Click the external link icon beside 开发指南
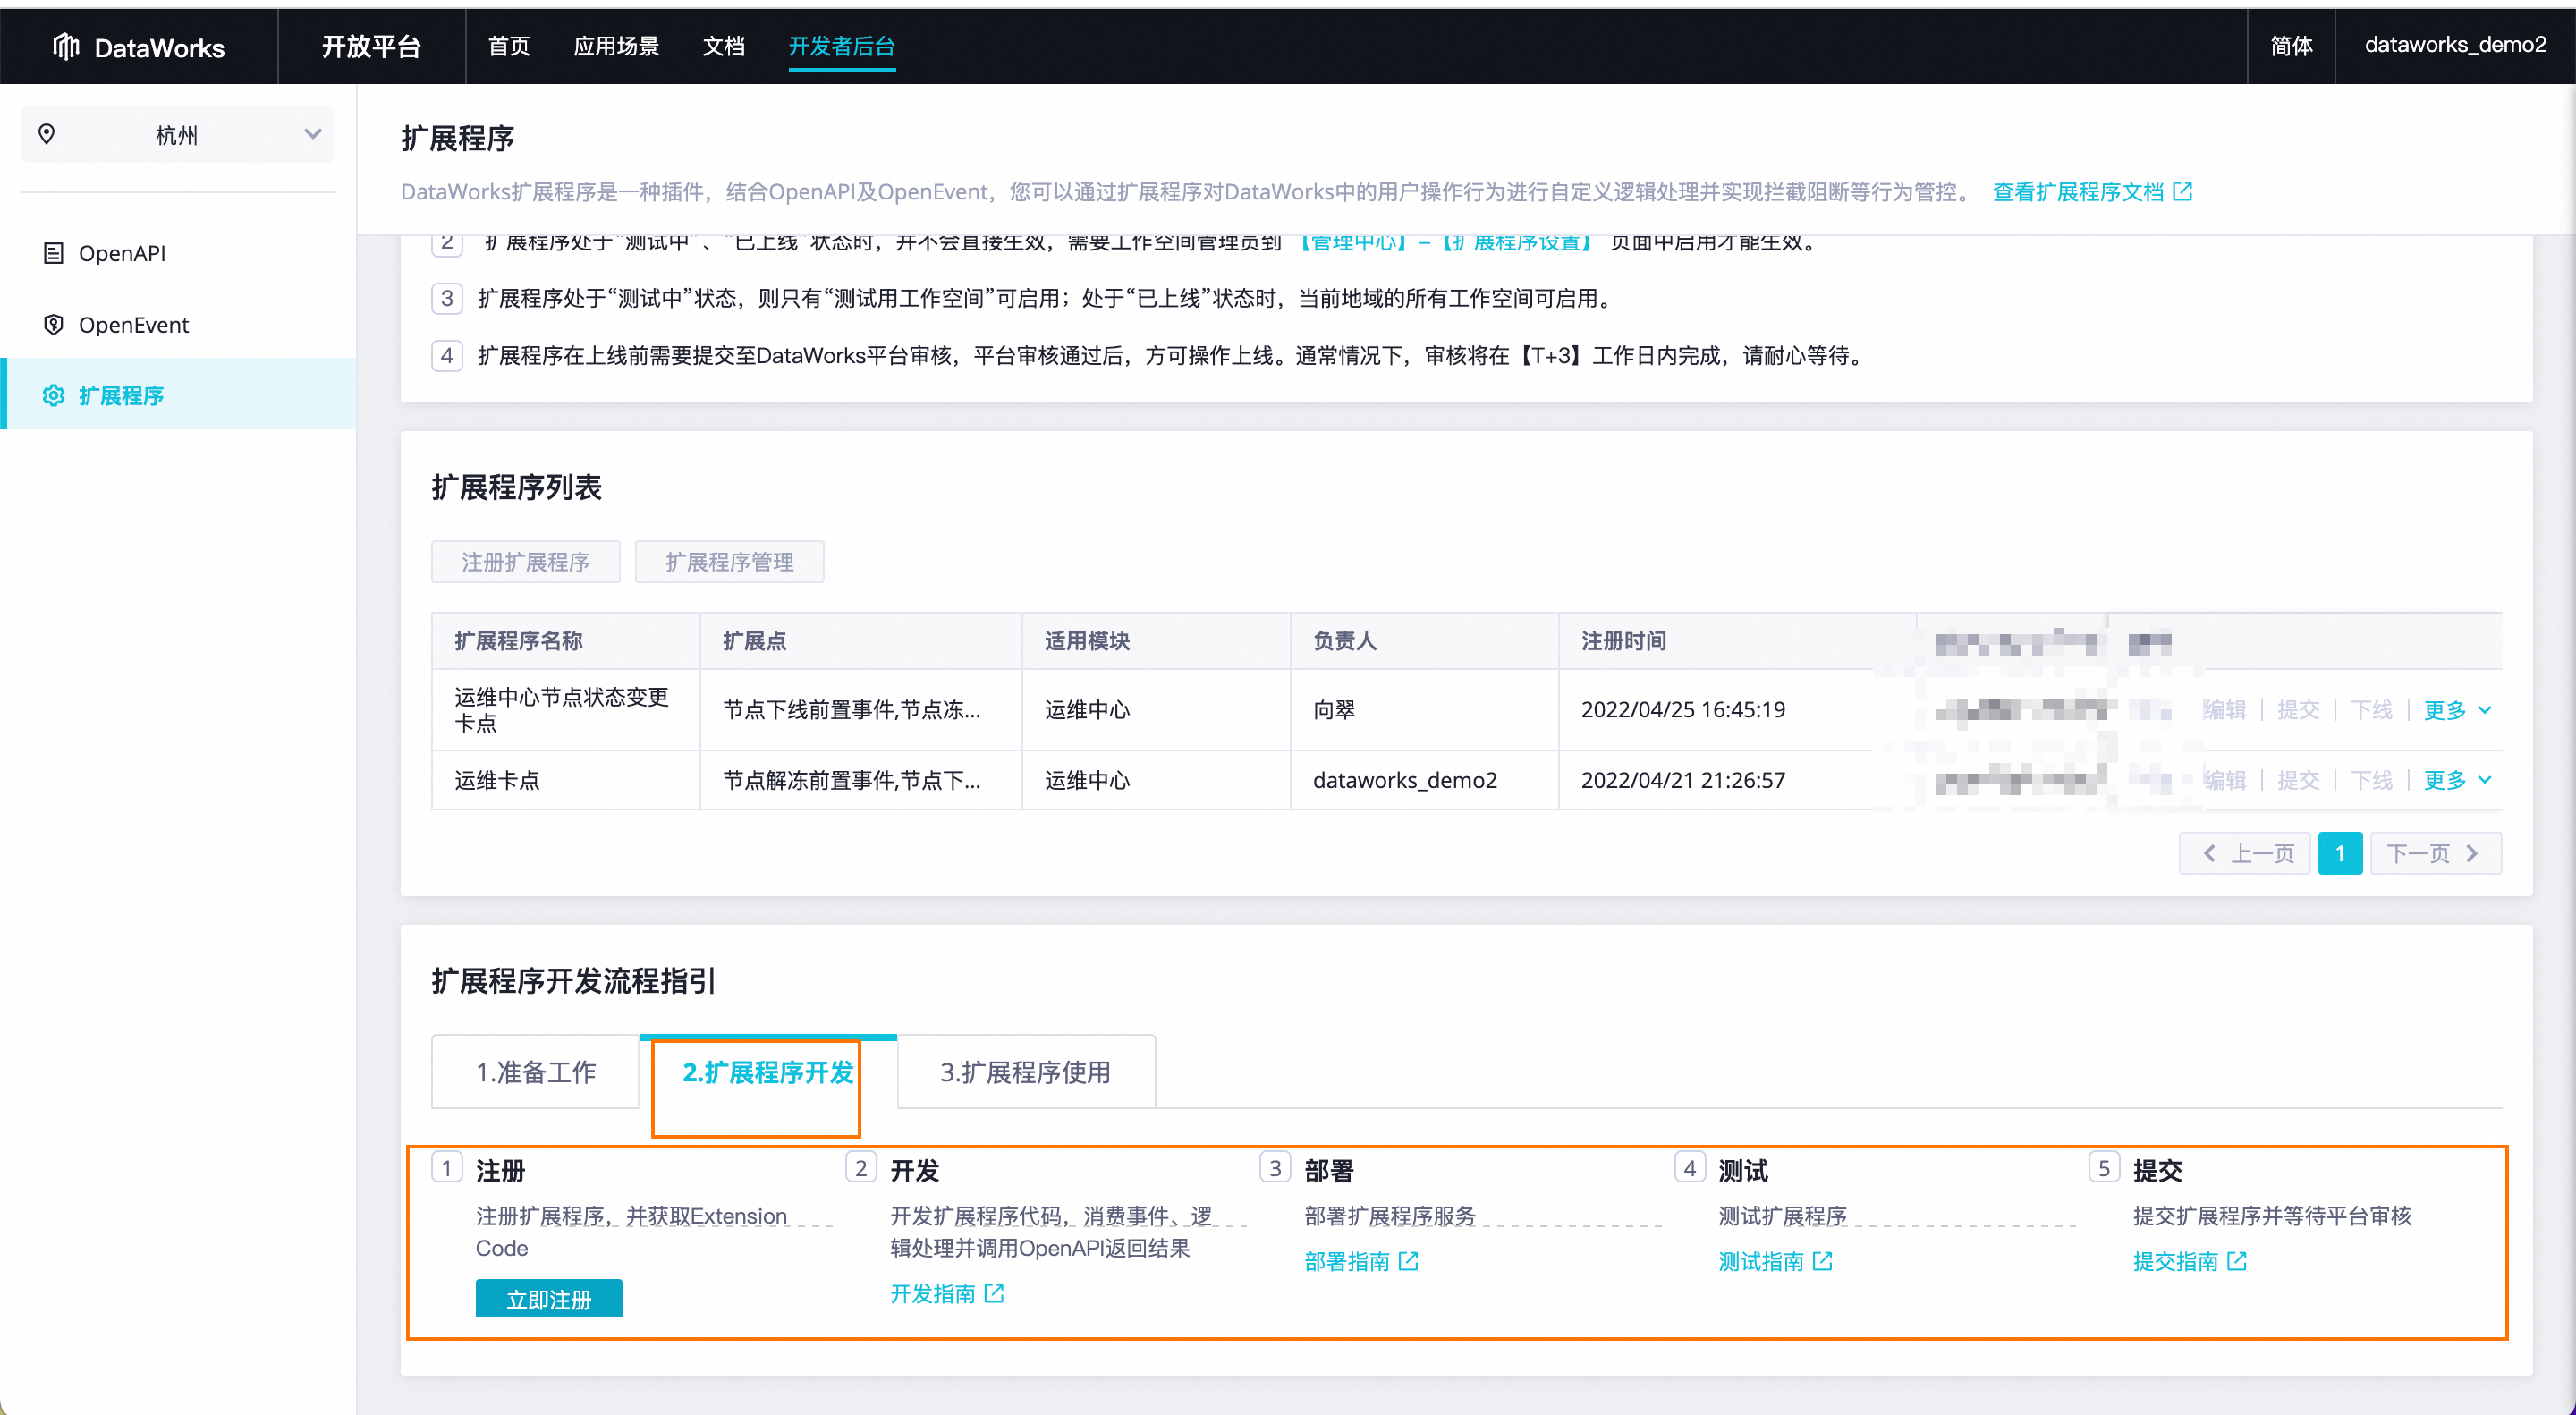 click(994, 1293)
